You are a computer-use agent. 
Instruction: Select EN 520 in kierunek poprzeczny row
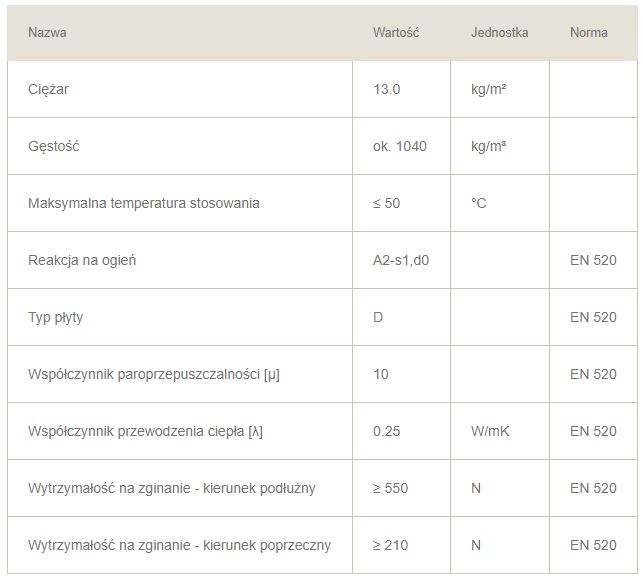click(x=593, y=545)
